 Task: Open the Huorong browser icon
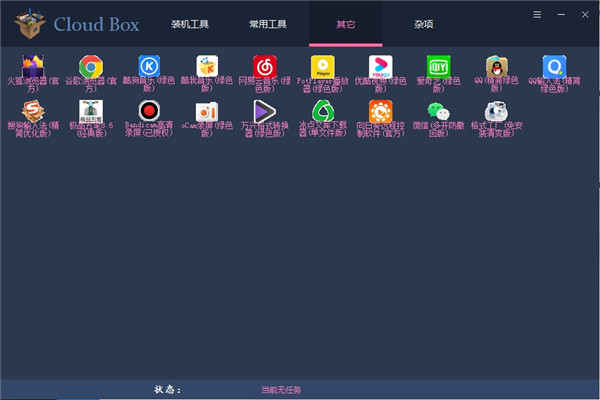pos(33,67)
